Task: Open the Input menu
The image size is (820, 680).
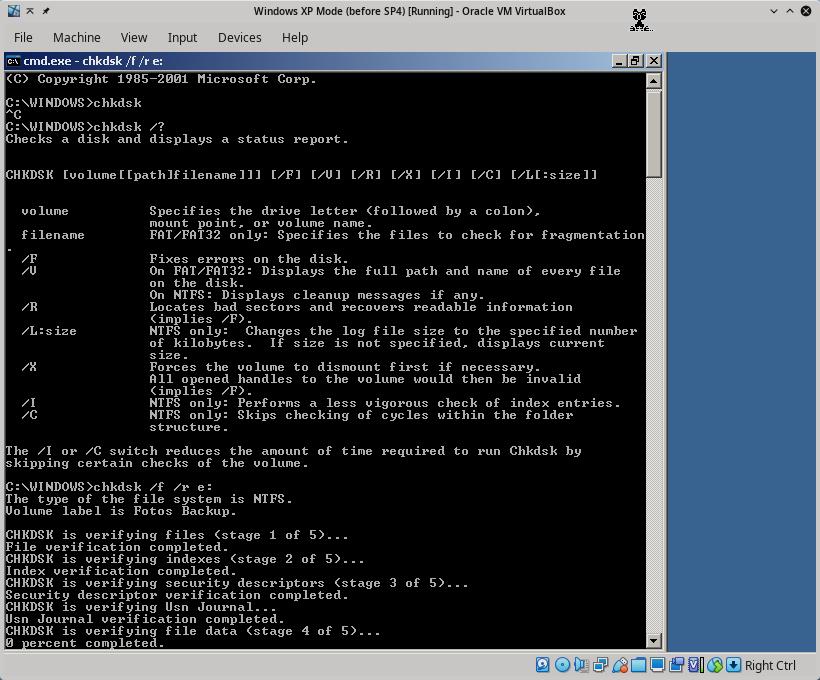Action: (182, 38)
